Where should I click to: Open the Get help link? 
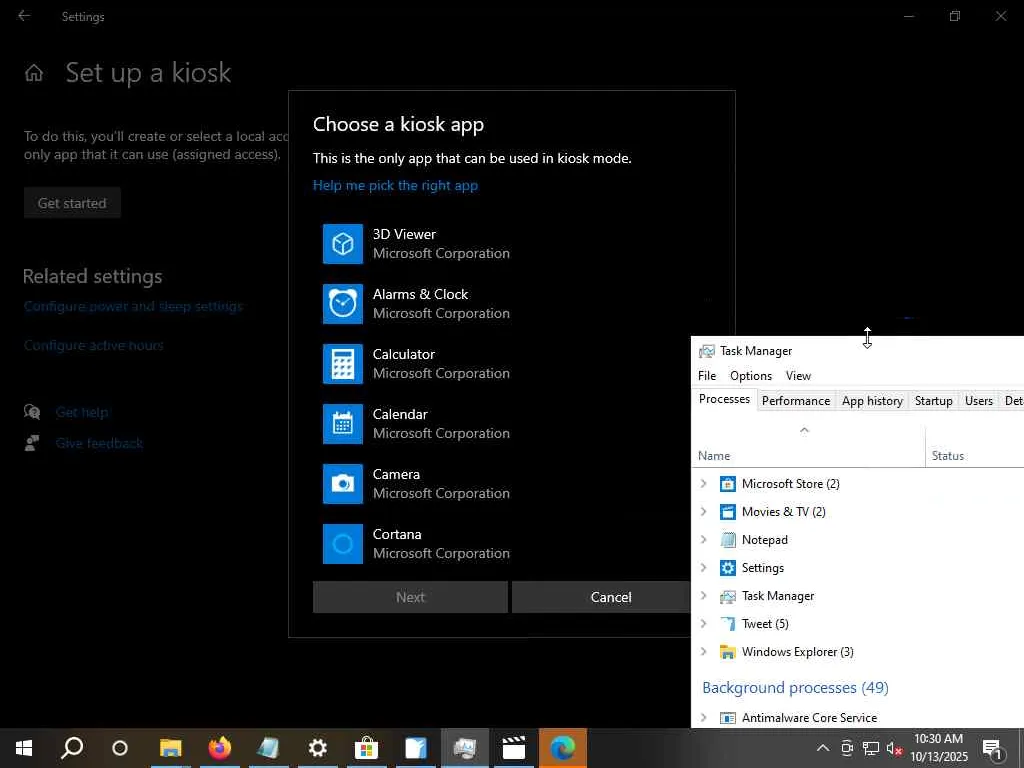pos(82,412)
